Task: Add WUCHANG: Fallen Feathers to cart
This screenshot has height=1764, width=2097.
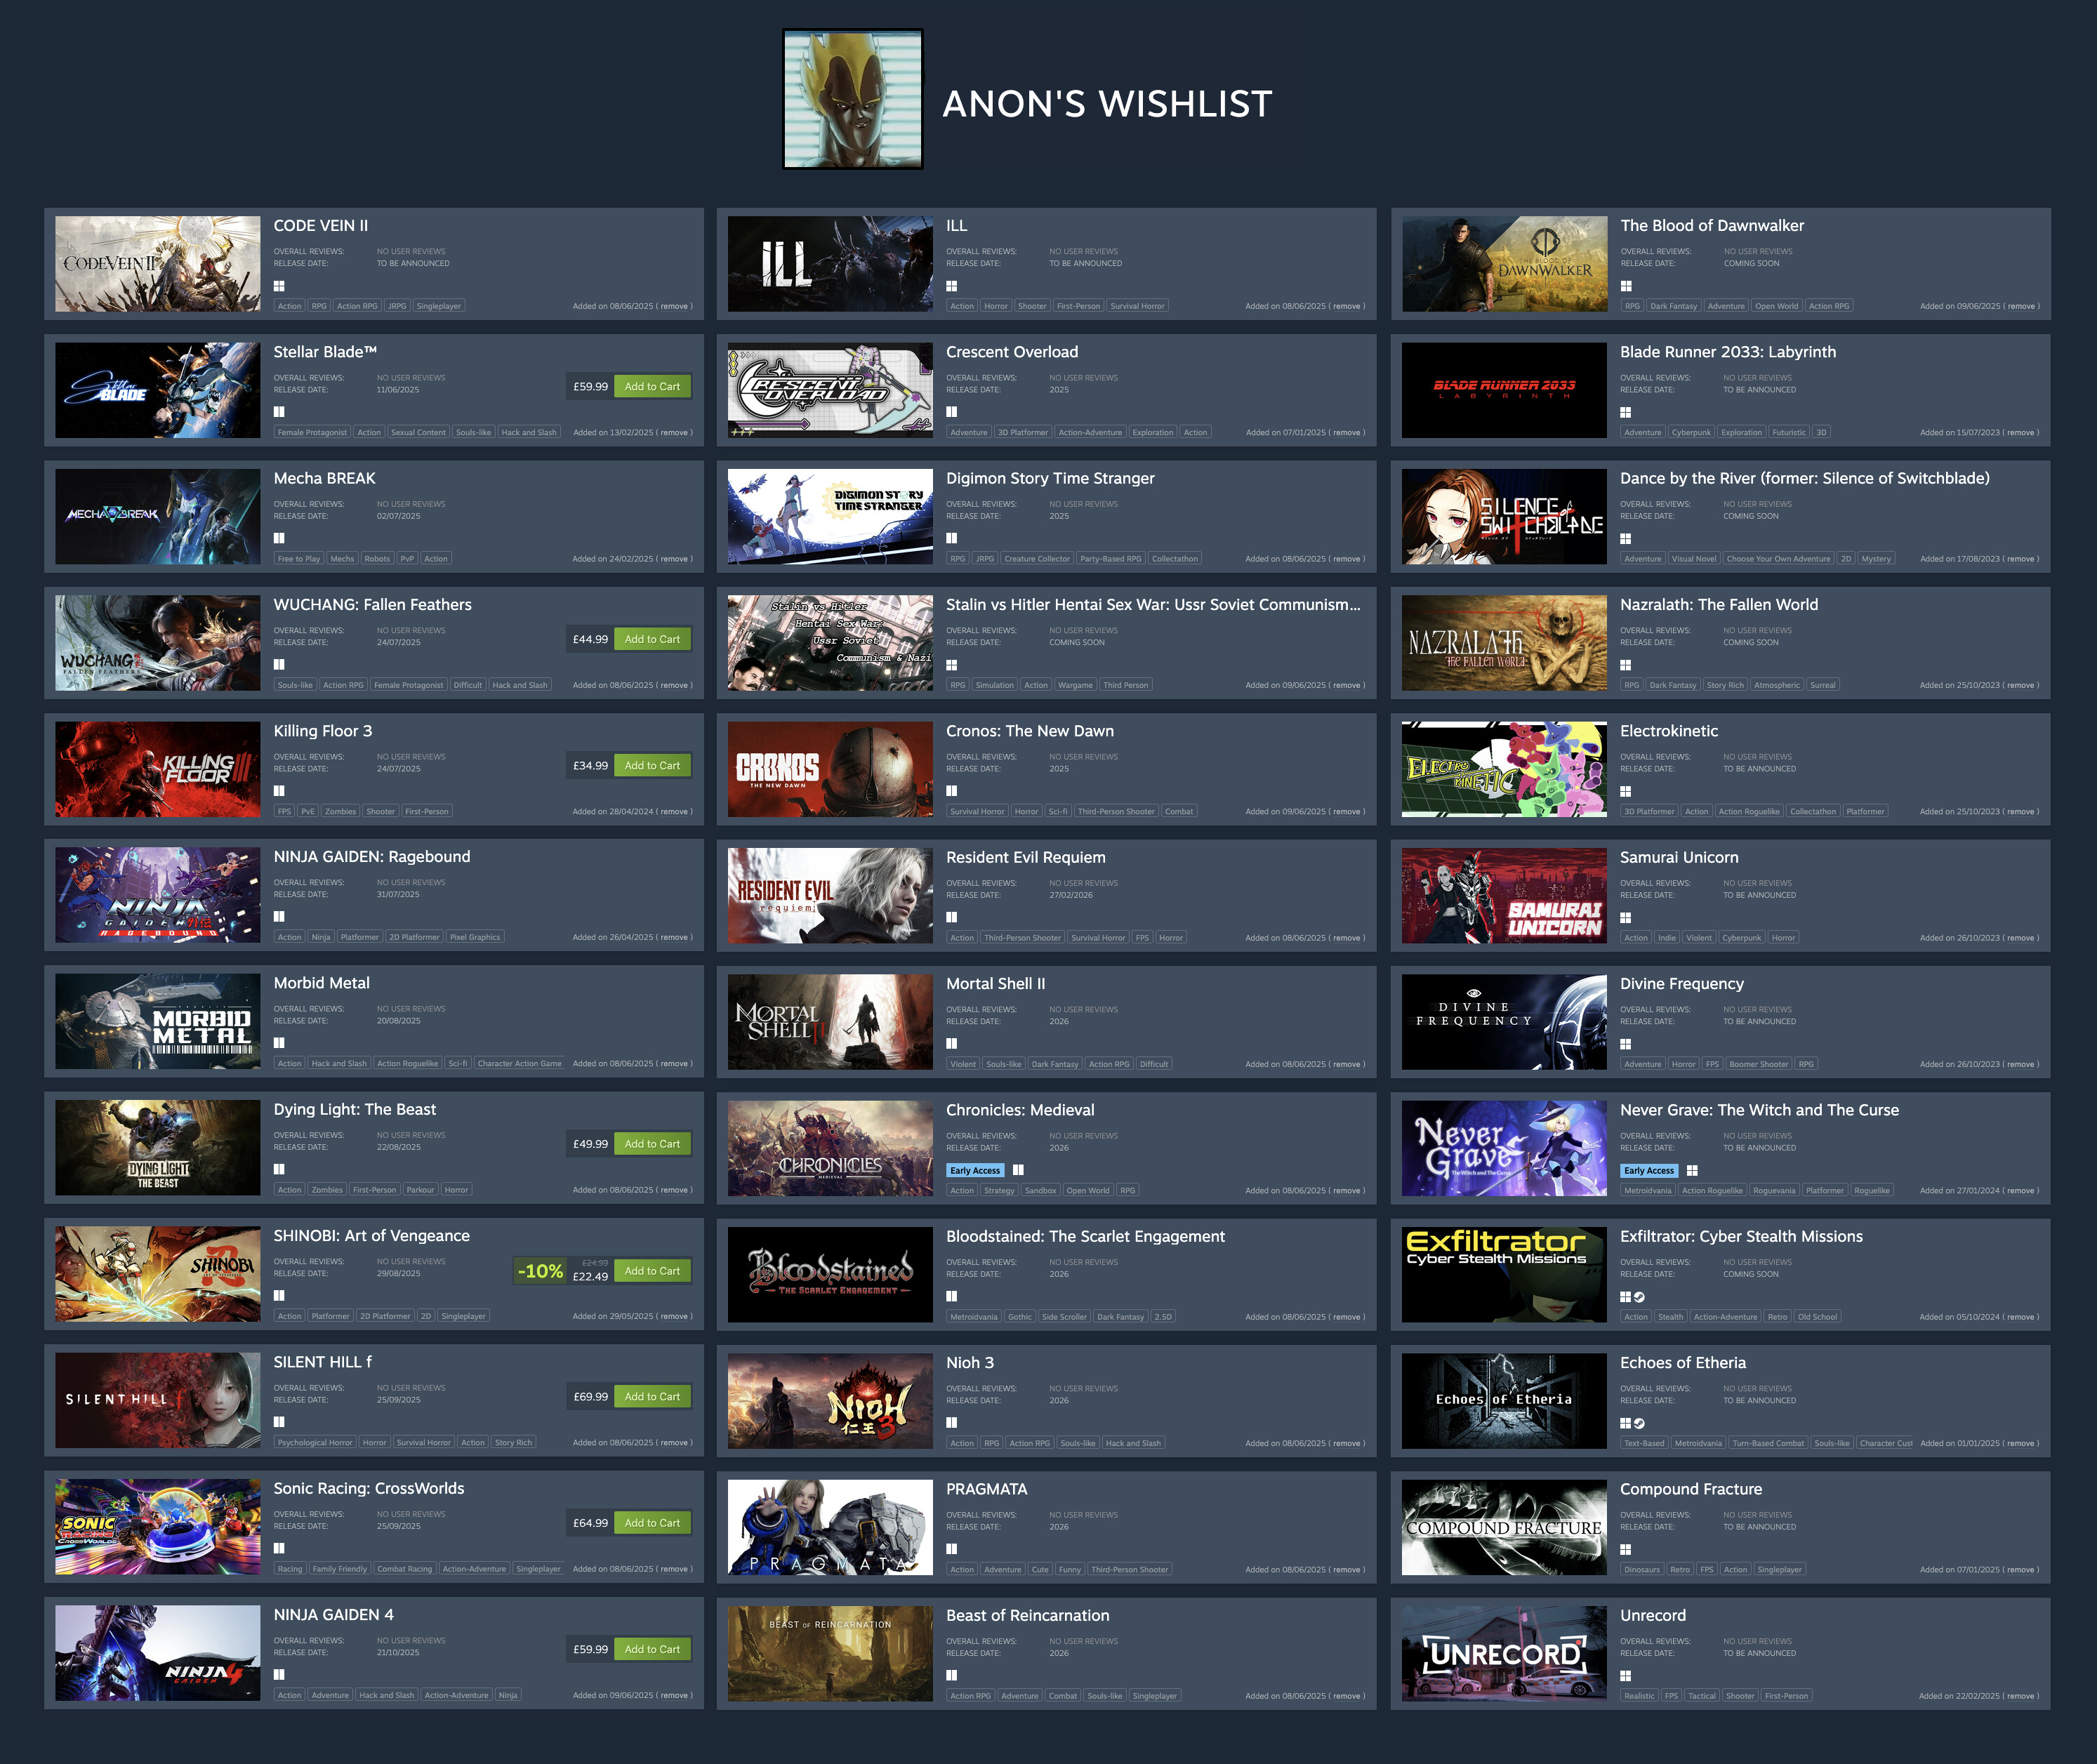Action: point(652,639)
